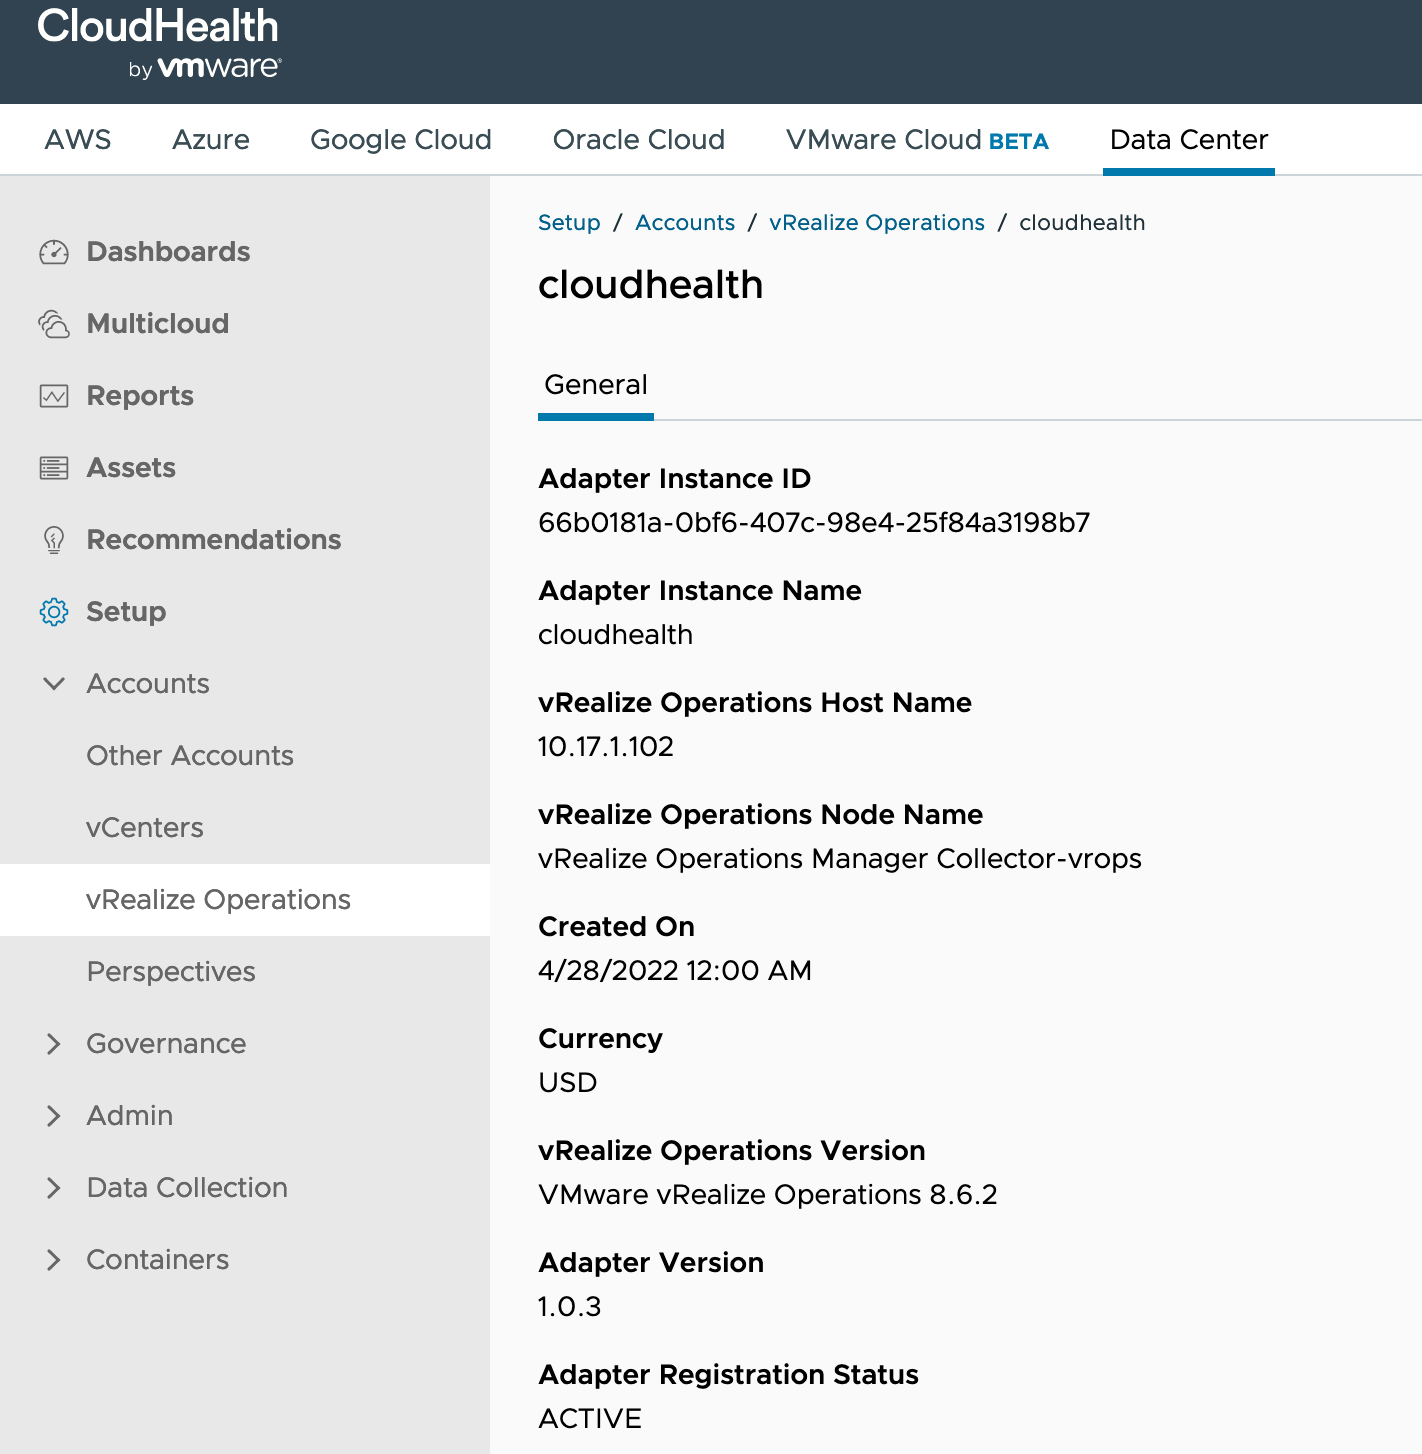Viewport: 1422px width, 1454px height.
Task: Click the registration status ACTIVE
Action: (x=590, y=1419)
